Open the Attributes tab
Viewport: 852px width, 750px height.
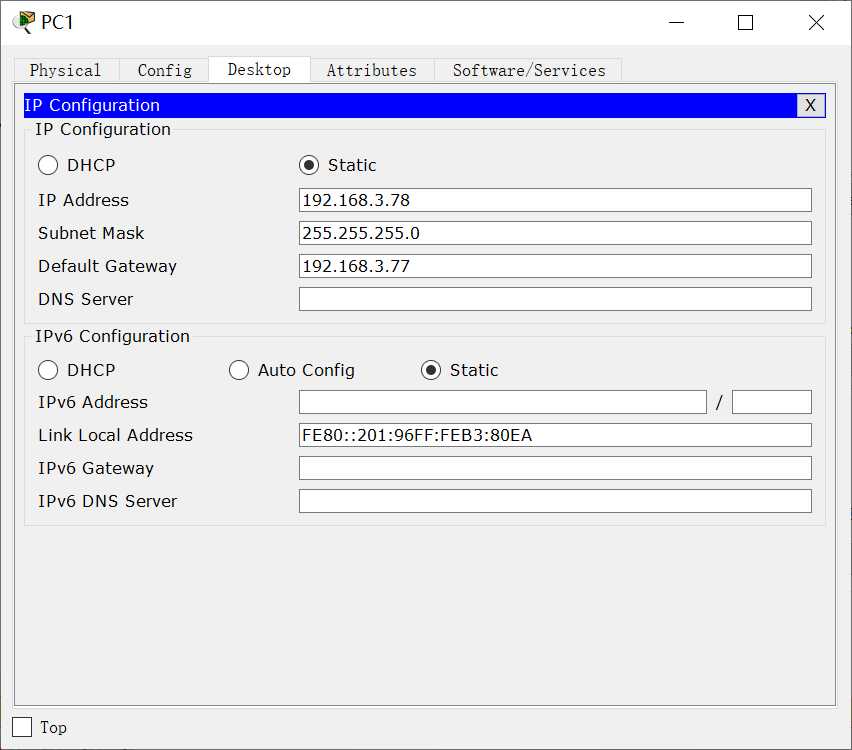372,70
